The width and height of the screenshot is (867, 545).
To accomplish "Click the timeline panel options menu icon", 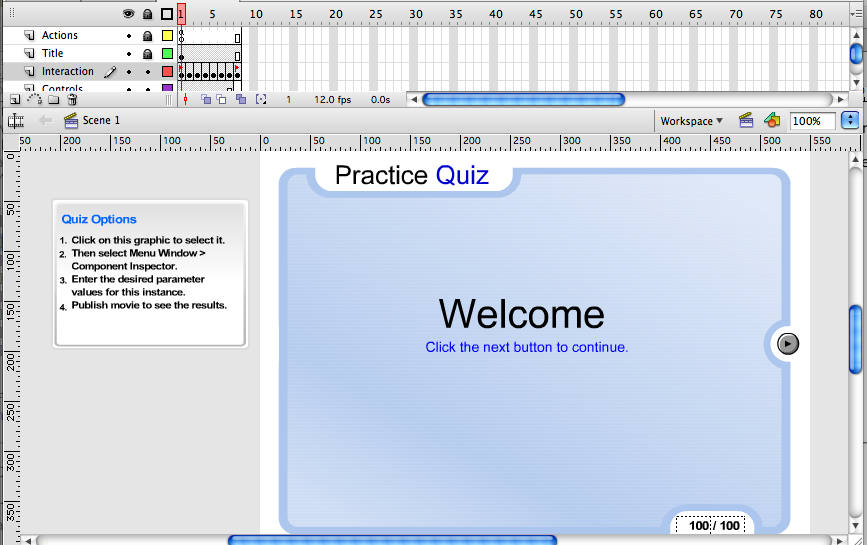I will 858,13.
